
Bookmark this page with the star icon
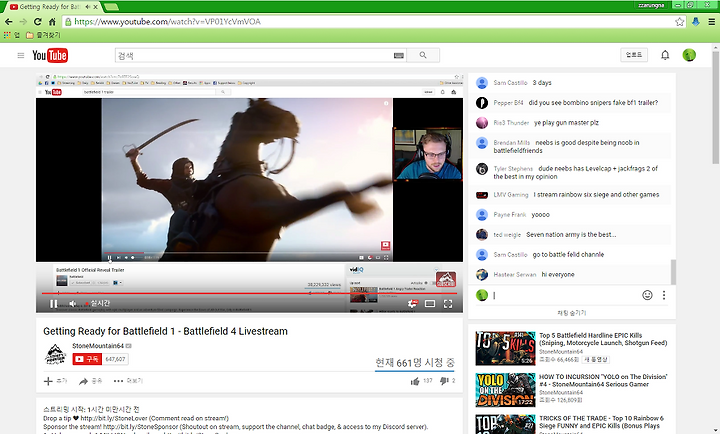pyautogui.click(x=680, y=22)
